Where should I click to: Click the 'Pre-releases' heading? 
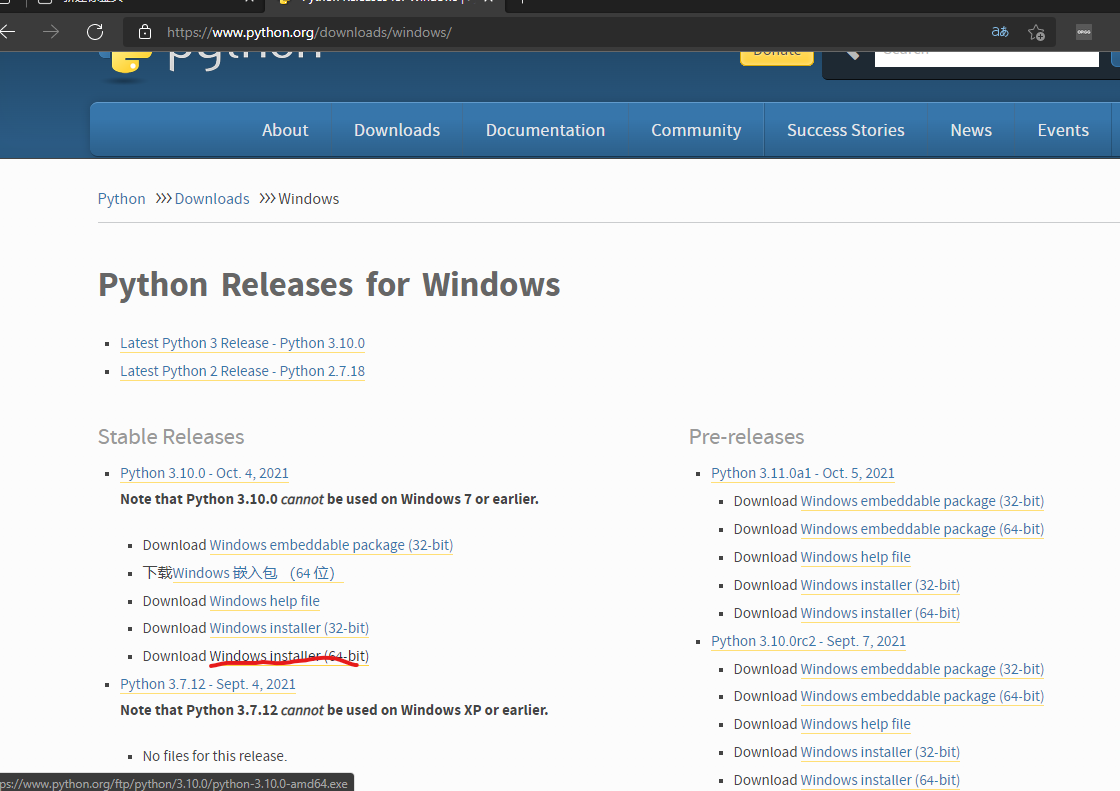click(x=746, y=437)
